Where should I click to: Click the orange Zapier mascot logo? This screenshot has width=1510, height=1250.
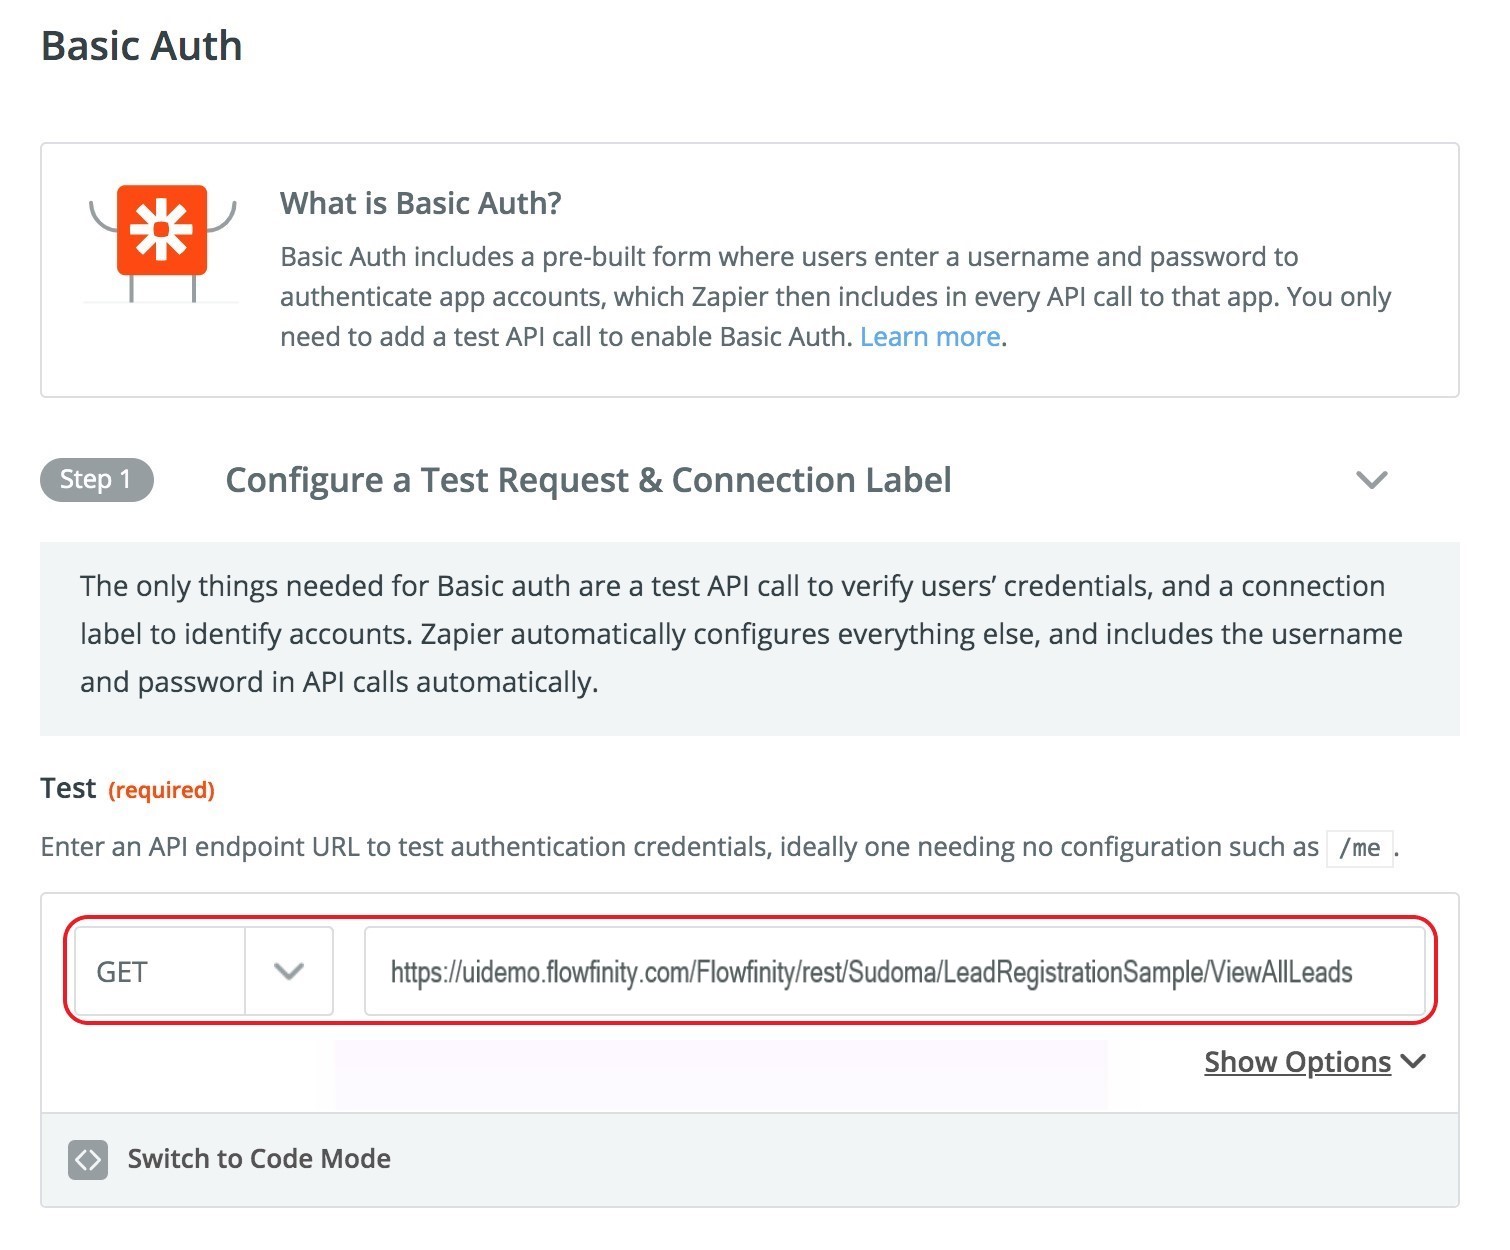point(162,231)
